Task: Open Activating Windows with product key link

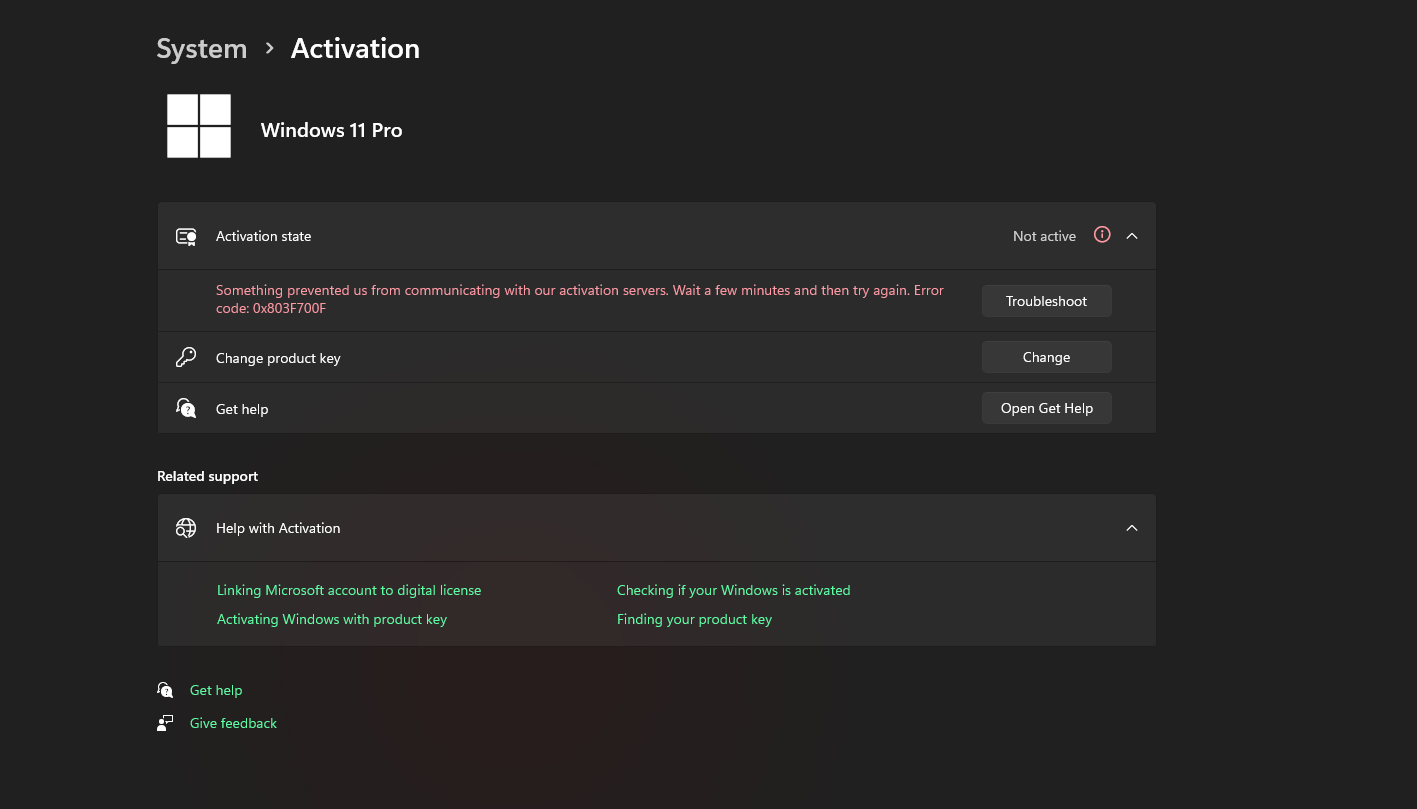Action: tap(332, 619)
